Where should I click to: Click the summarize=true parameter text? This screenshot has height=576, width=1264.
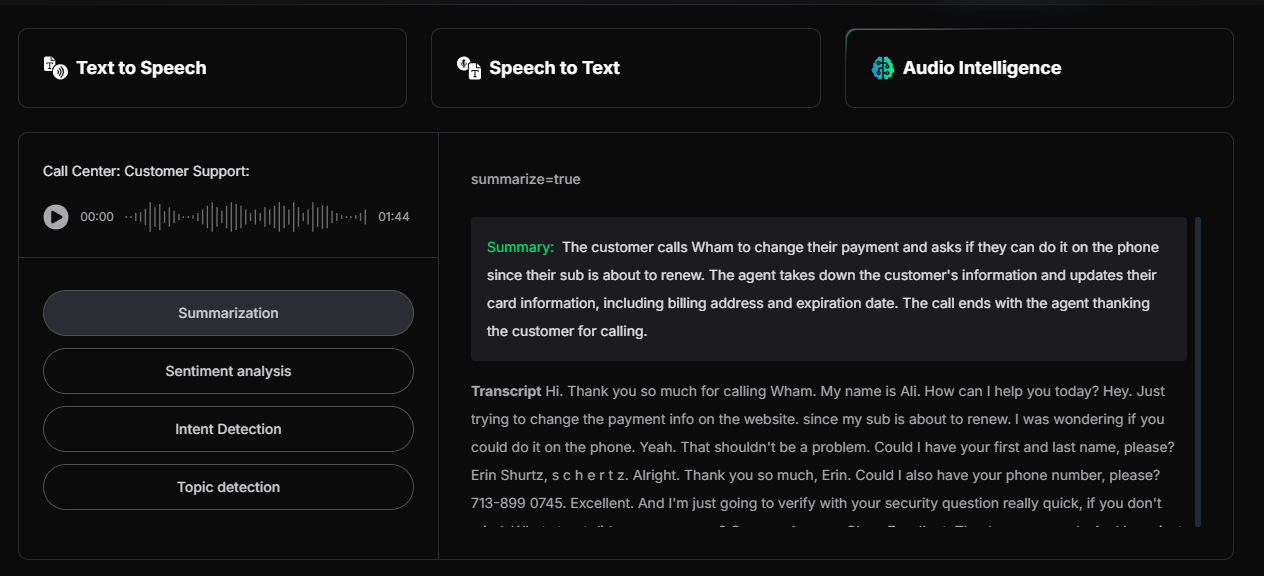526,179
